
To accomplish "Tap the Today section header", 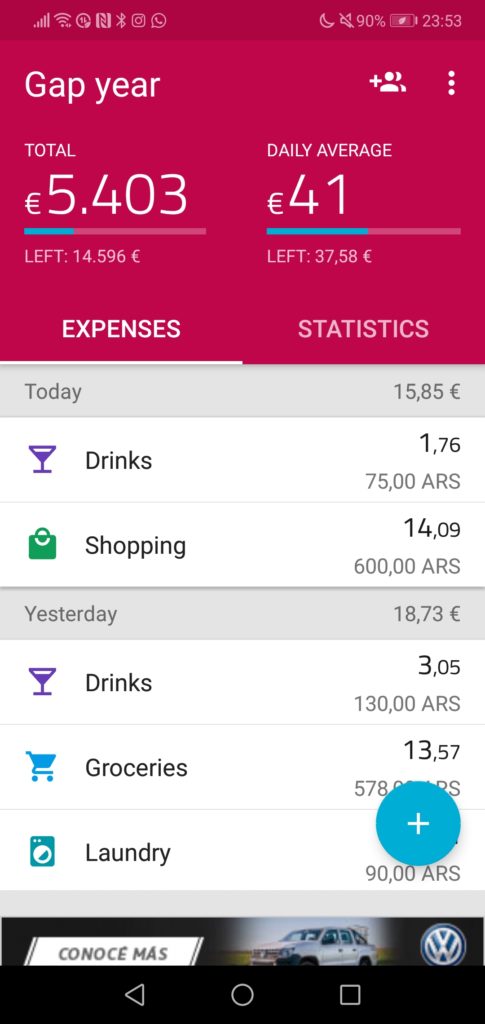I will click(x=242, y=391).
